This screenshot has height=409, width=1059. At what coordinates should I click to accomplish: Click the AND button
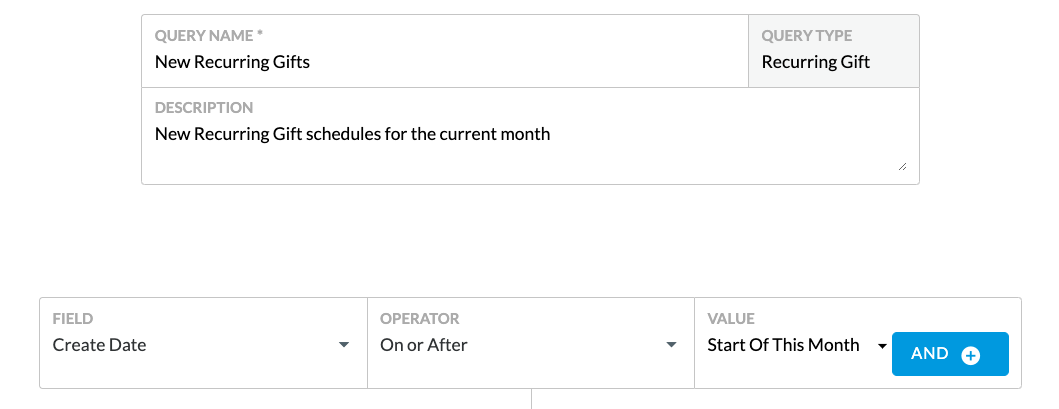pos(950,354)
